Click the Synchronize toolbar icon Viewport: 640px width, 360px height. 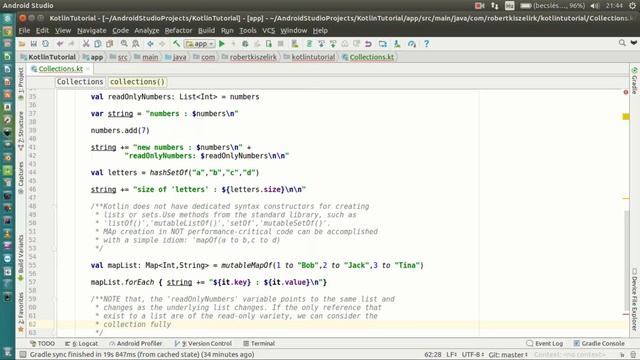click(x=45, y=44)
